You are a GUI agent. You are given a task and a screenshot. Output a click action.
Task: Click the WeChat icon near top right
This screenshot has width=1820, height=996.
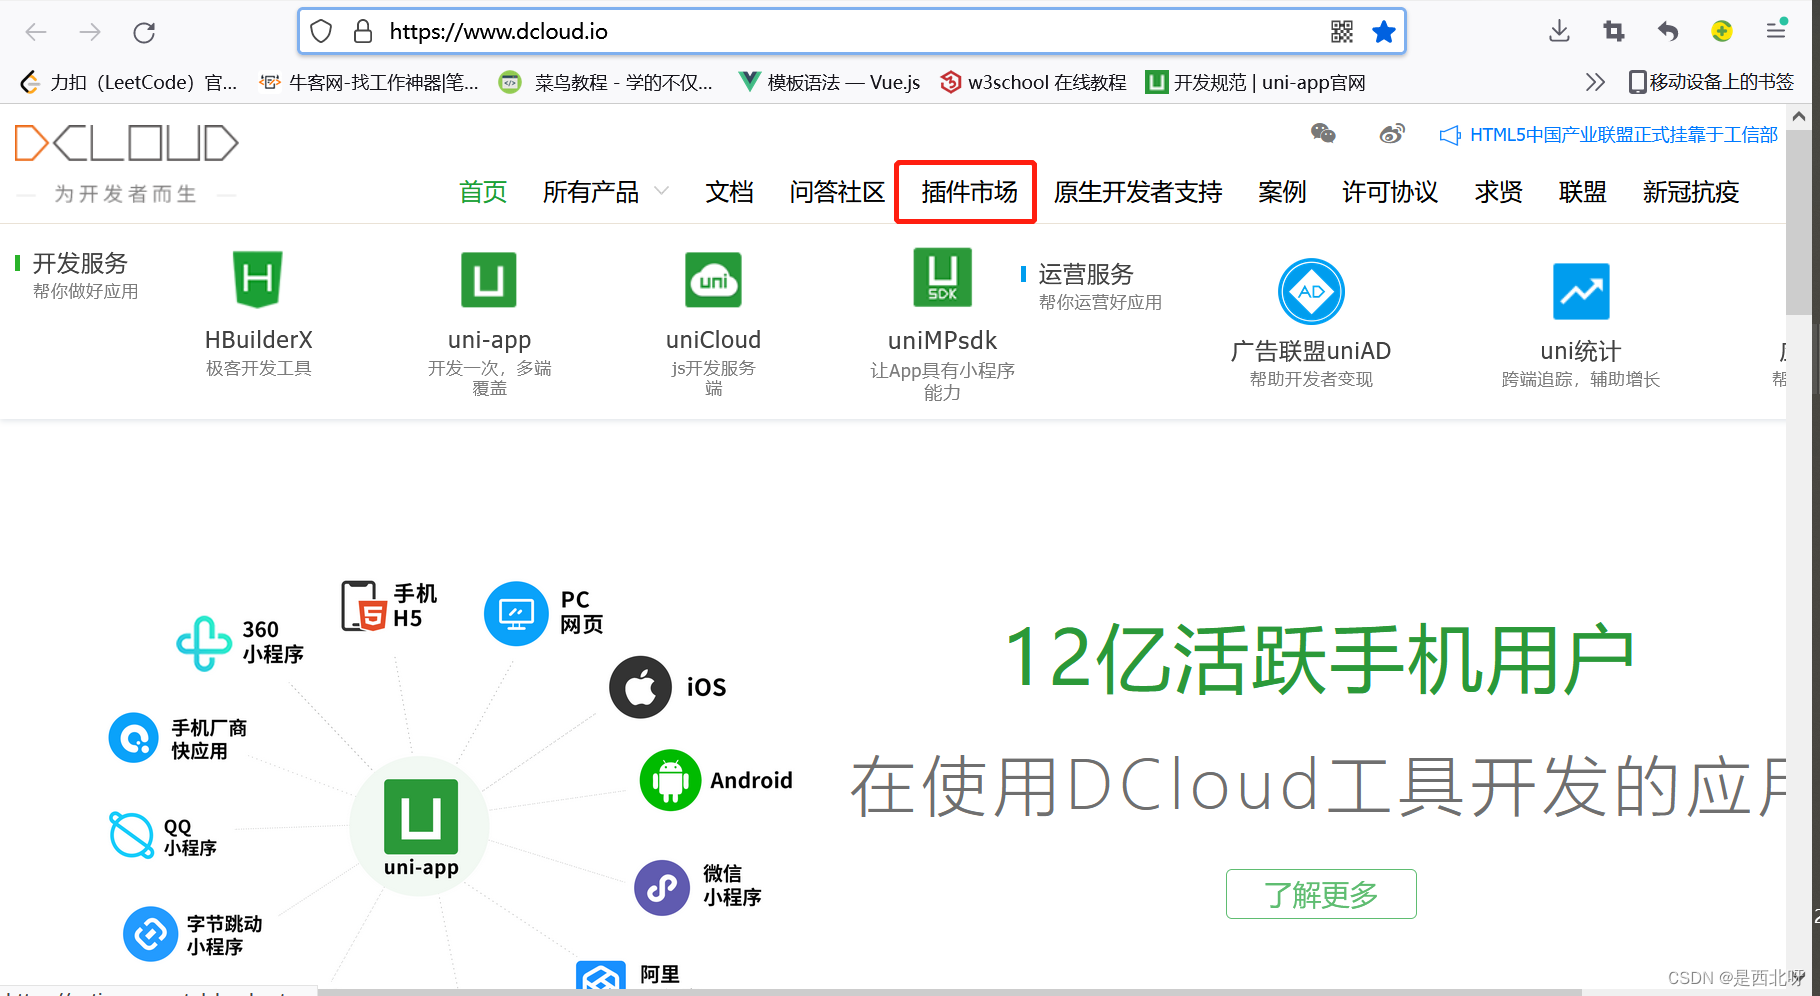pos(1324,132)
